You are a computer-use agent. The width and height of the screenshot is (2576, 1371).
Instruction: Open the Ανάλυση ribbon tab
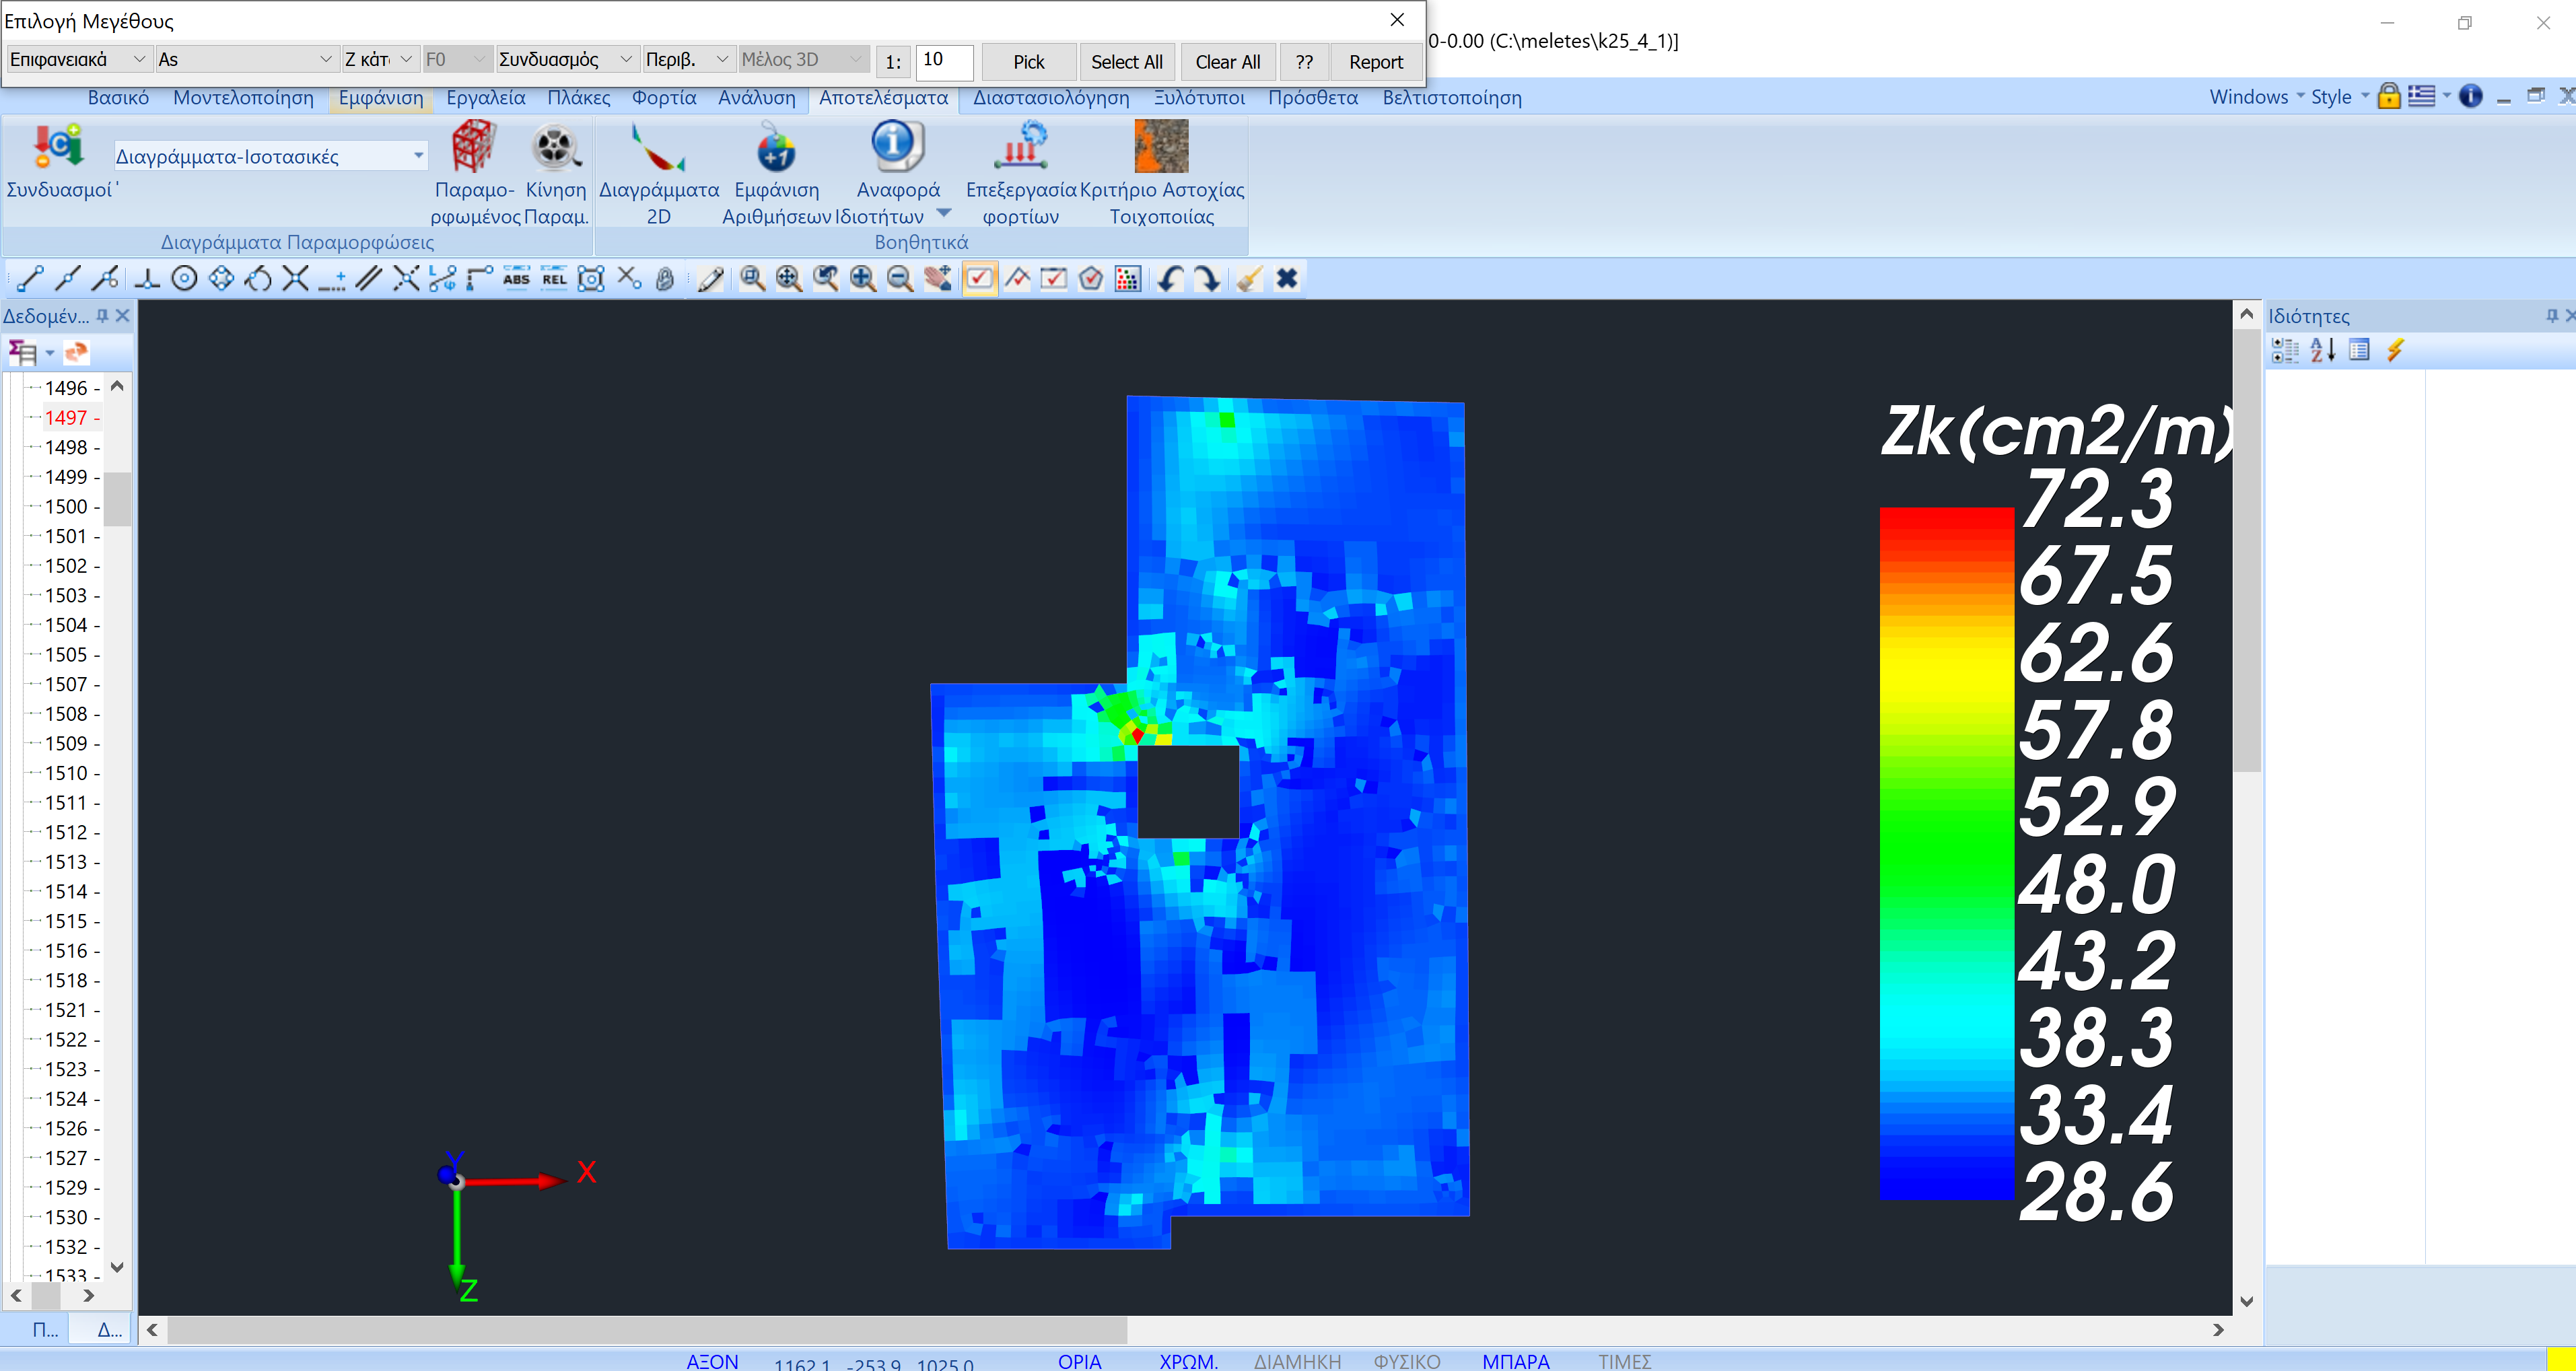pyautogui.click(x=756, y=98)
